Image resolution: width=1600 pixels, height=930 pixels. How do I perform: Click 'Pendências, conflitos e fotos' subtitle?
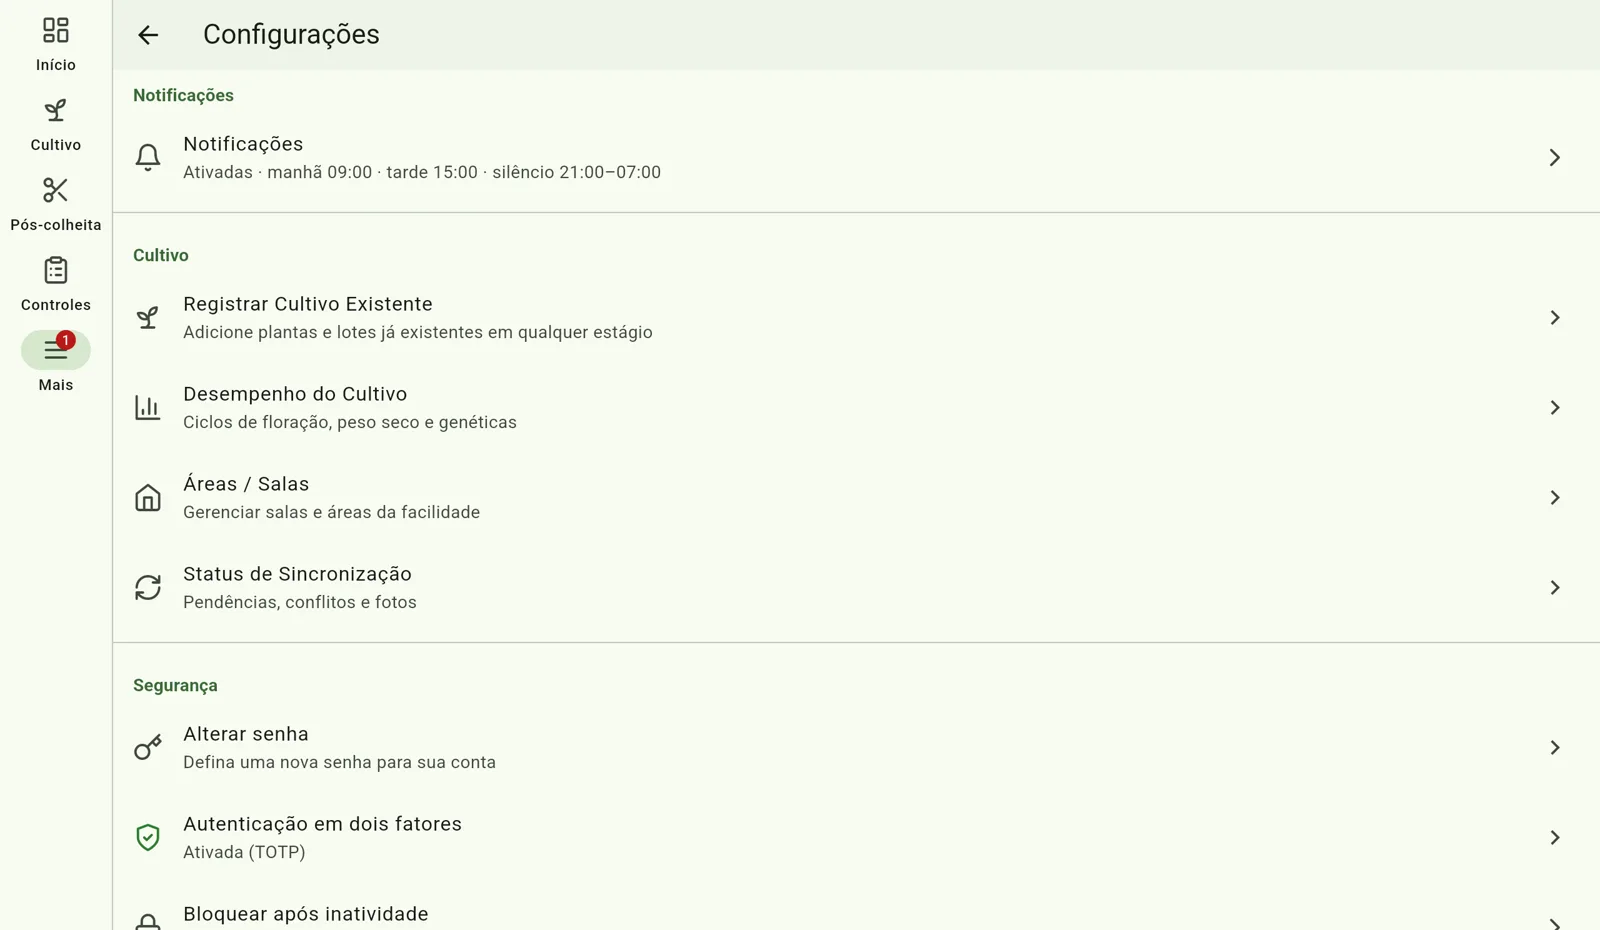coord(300,602)
